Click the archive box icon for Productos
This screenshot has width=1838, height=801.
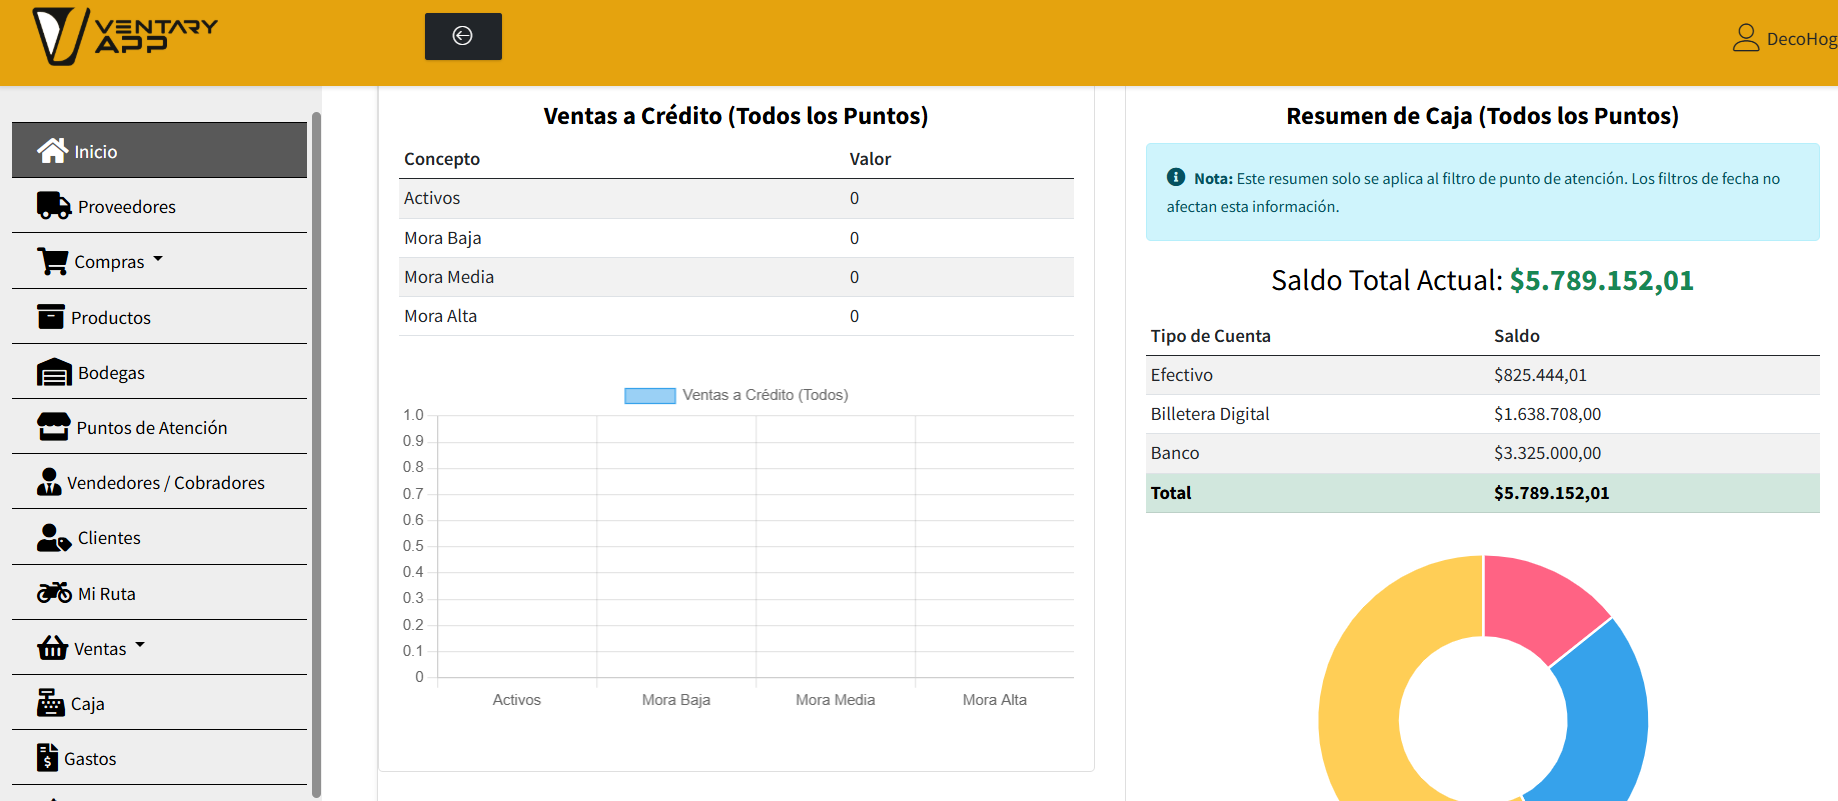click(x=50, y=317)
